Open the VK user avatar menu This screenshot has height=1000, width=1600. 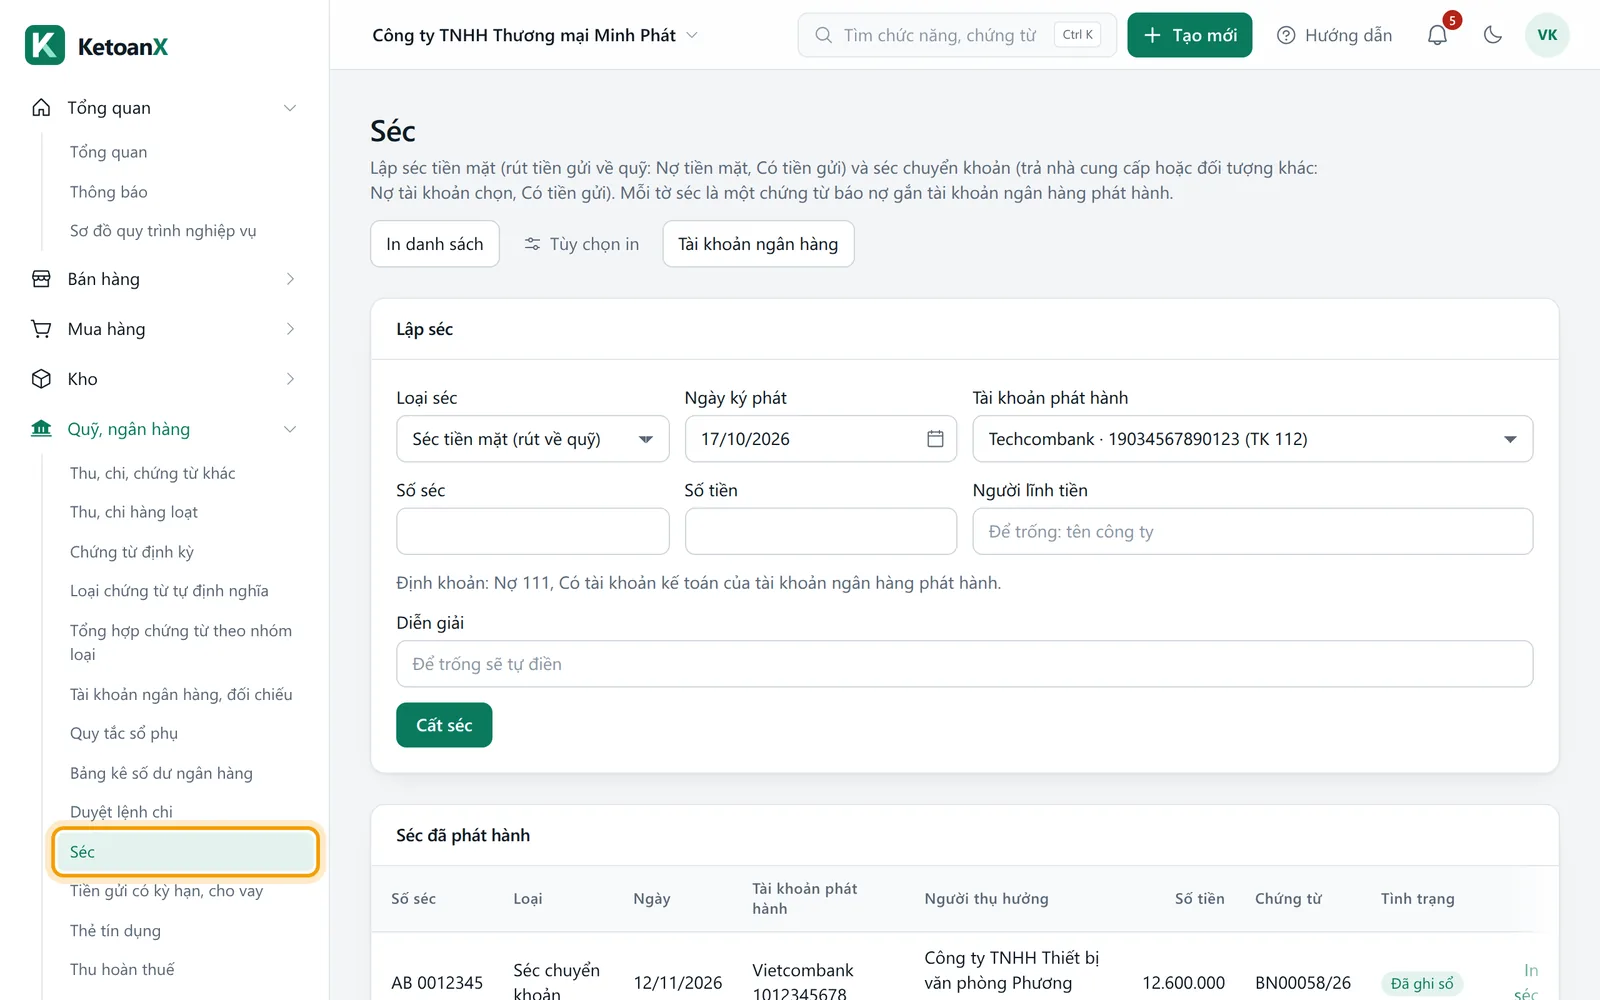pyautogui.click(x=1547, y=35)
